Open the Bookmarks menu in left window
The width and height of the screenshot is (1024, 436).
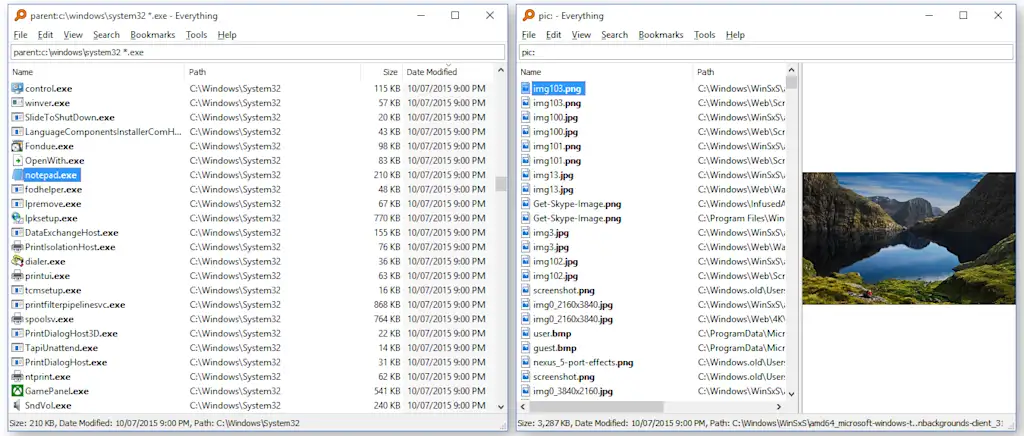[152, 35]
